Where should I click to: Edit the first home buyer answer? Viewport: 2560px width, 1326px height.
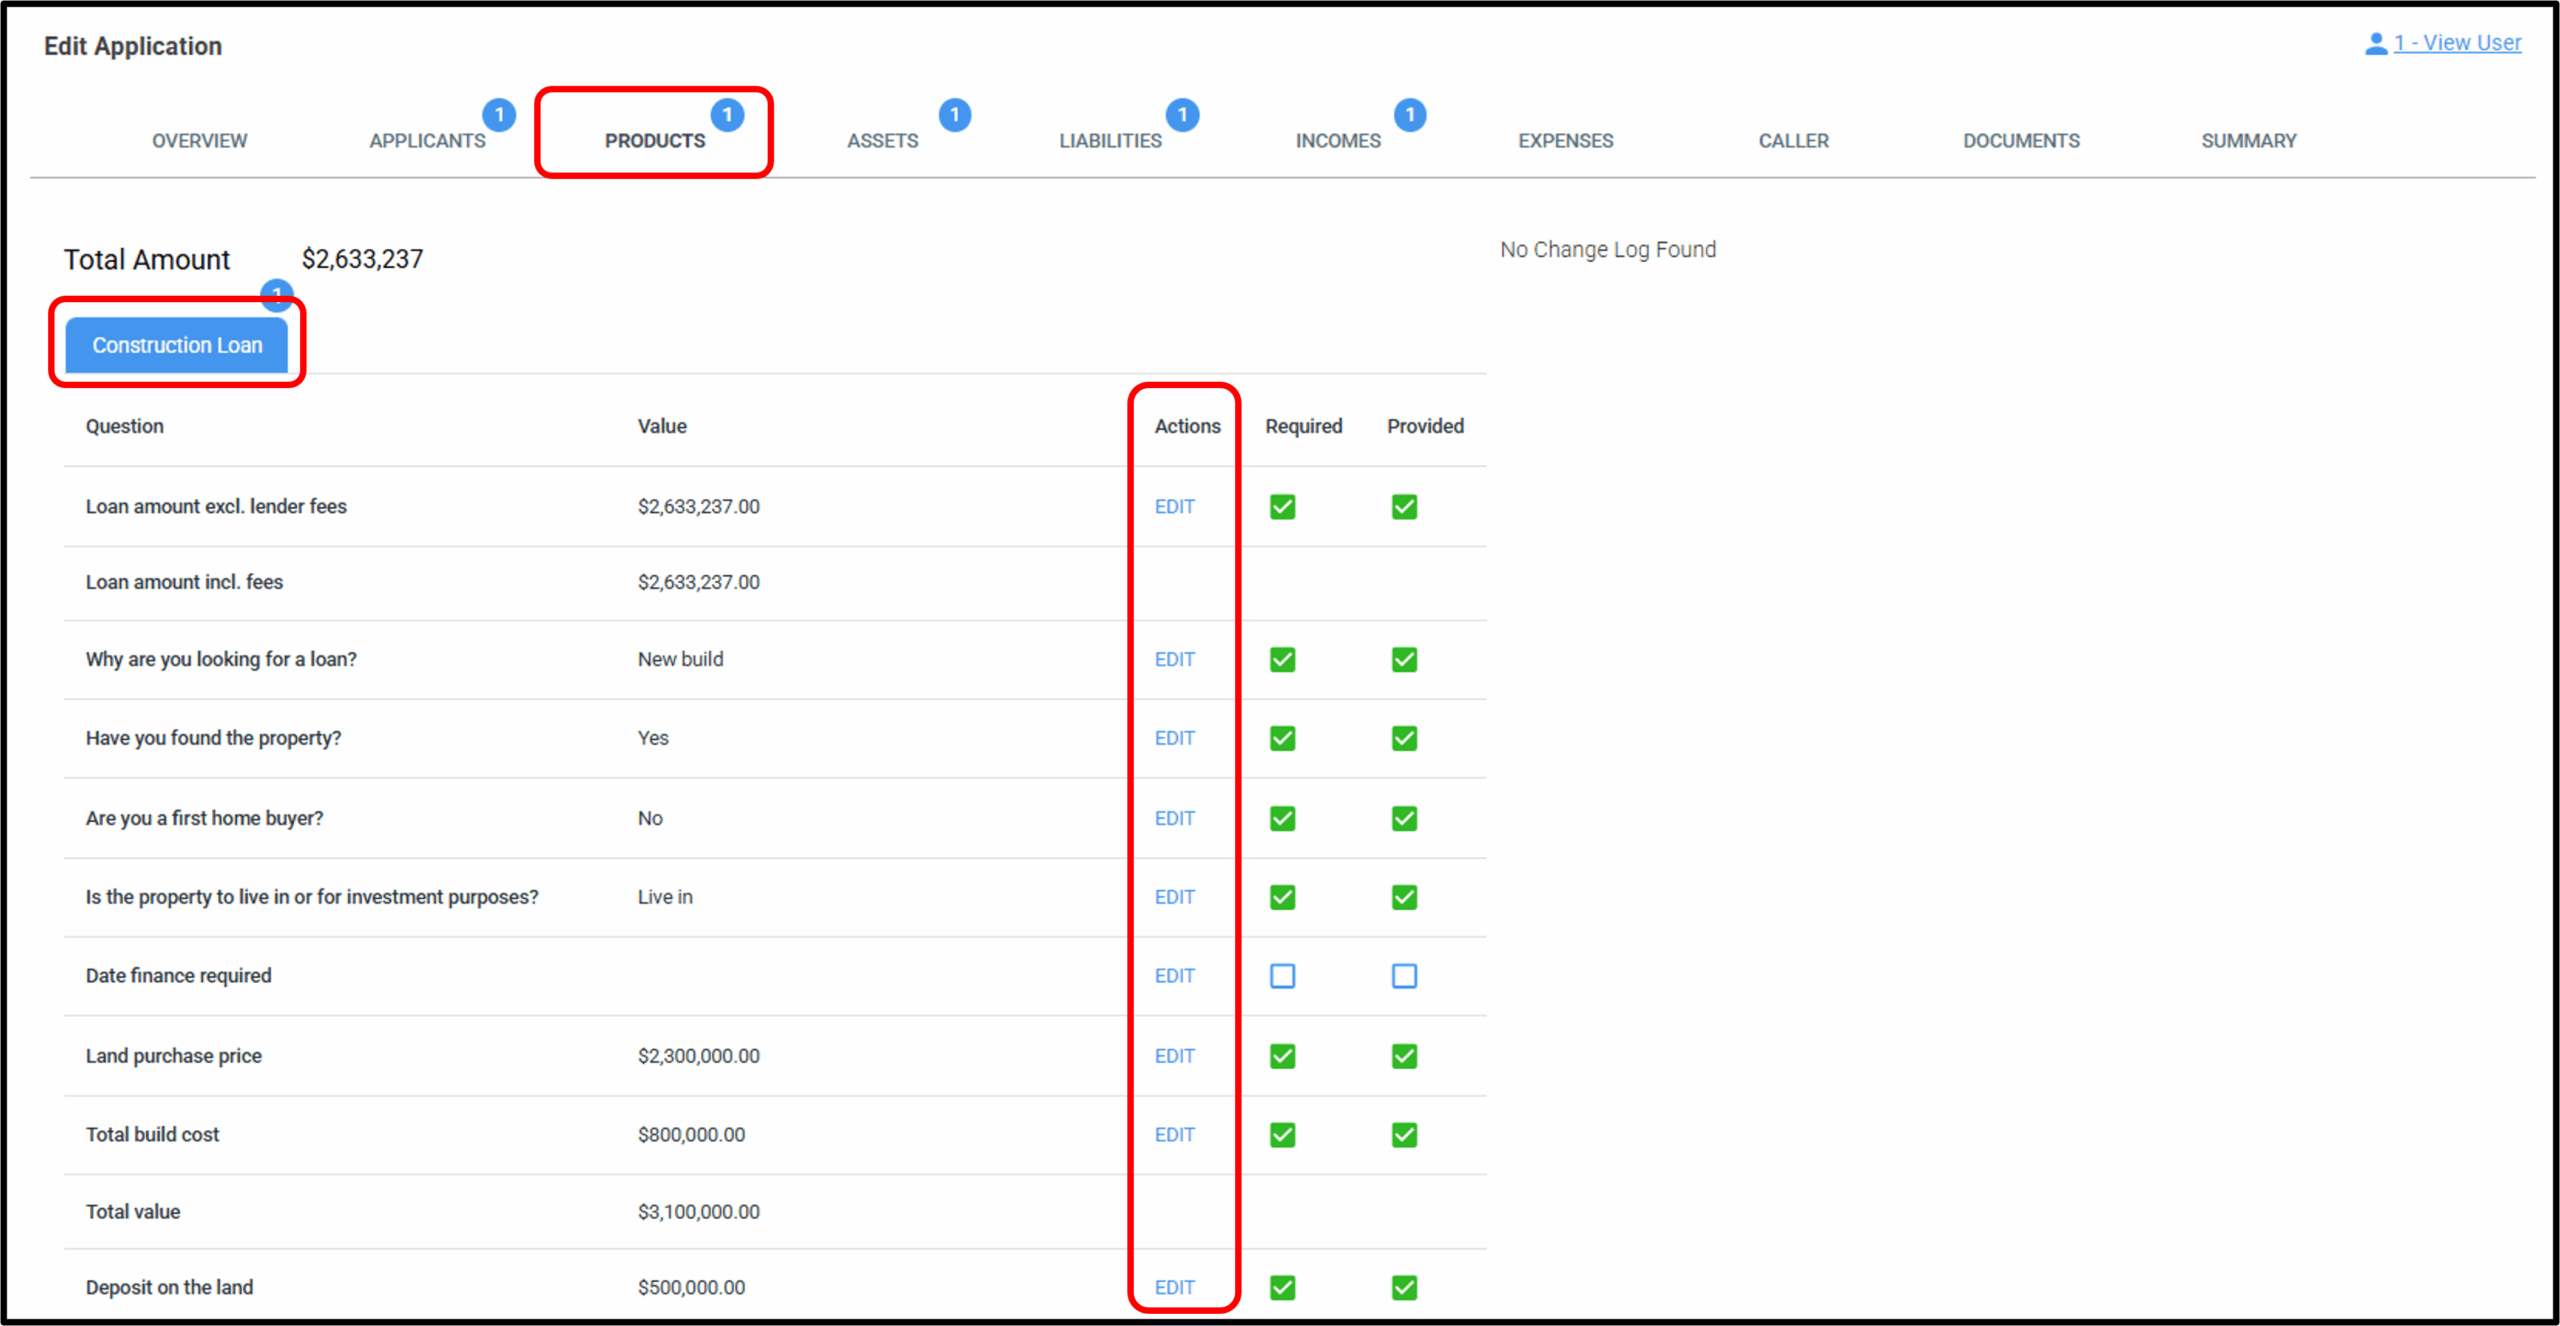(1174, 819)
